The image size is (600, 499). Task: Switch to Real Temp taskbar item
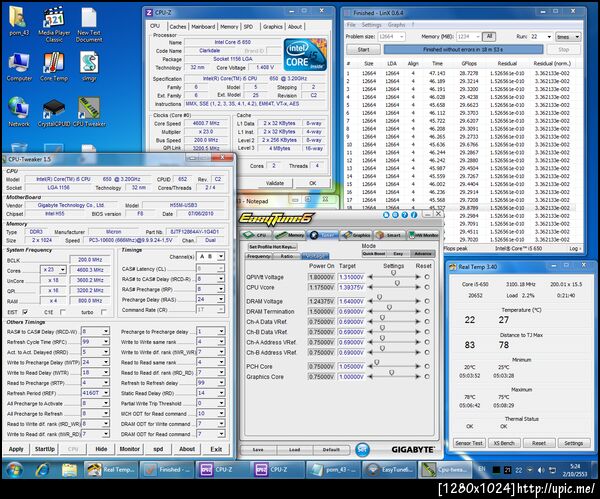click(111, 470)
